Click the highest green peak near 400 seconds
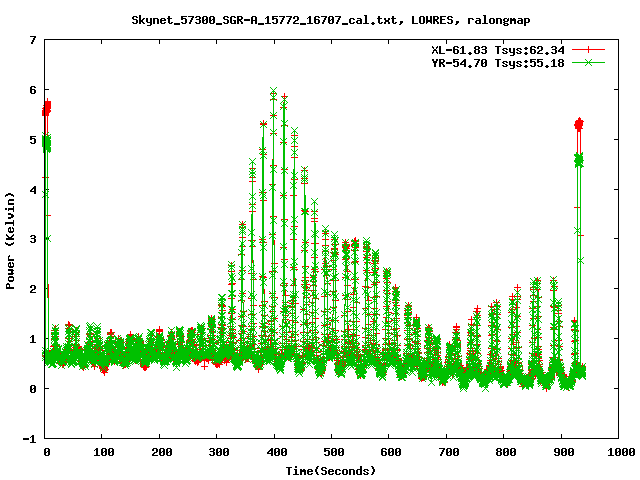 point(273,90)
